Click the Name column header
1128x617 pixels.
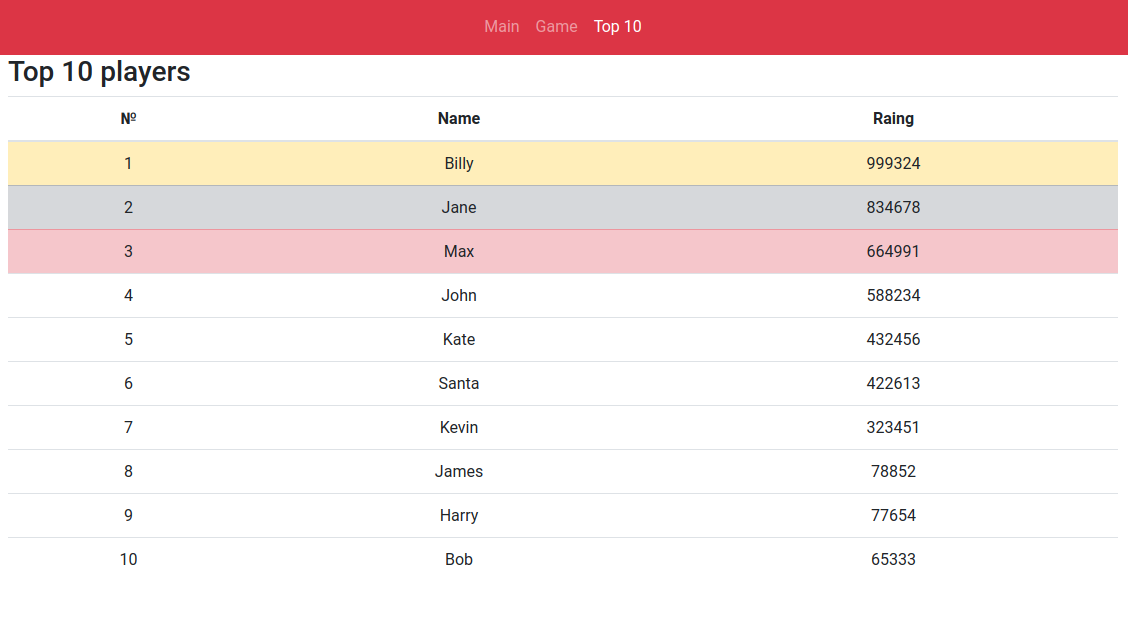(x=459, y=119)
